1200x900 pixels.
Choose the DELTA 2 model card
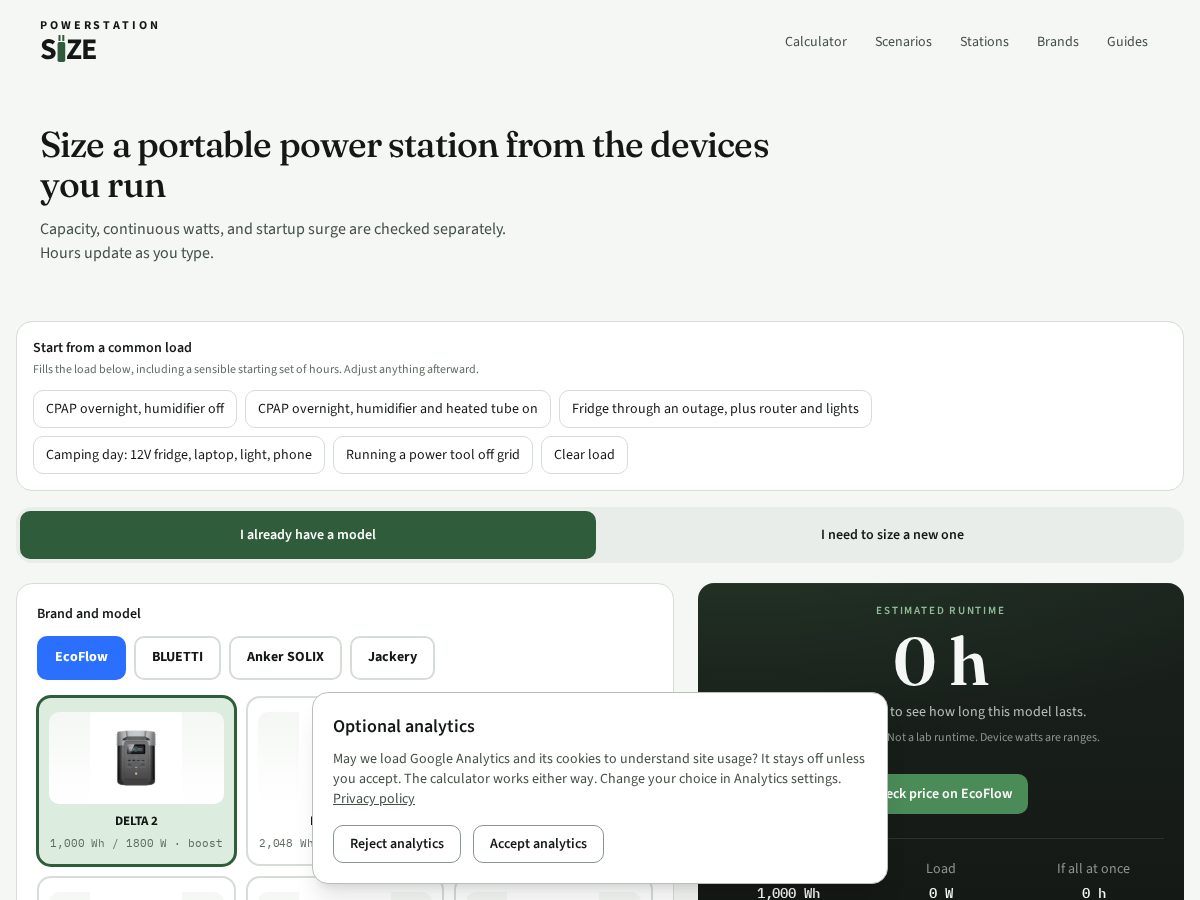point(136,781)
